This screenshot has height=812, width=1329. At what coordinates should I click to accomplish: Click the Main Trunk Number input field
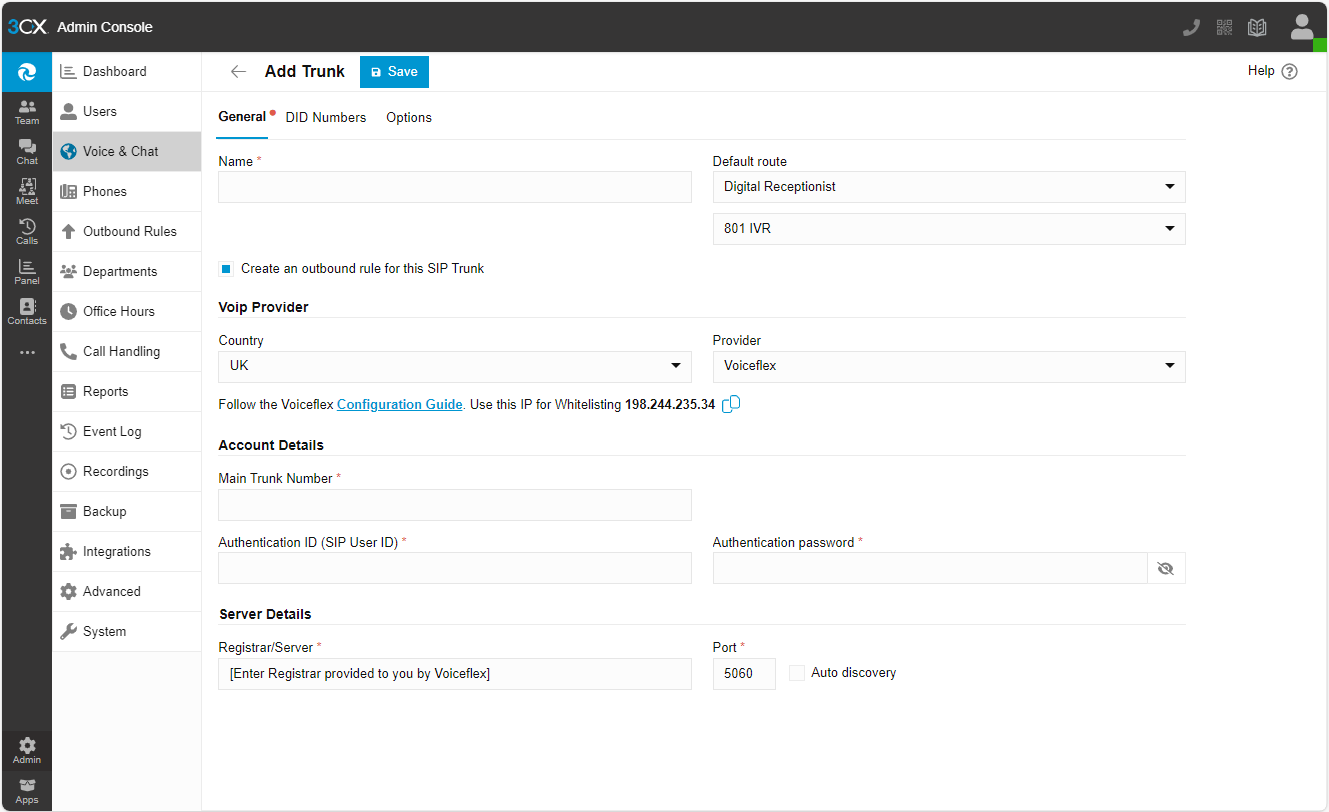pyautogui.click(x=454, y=505)
